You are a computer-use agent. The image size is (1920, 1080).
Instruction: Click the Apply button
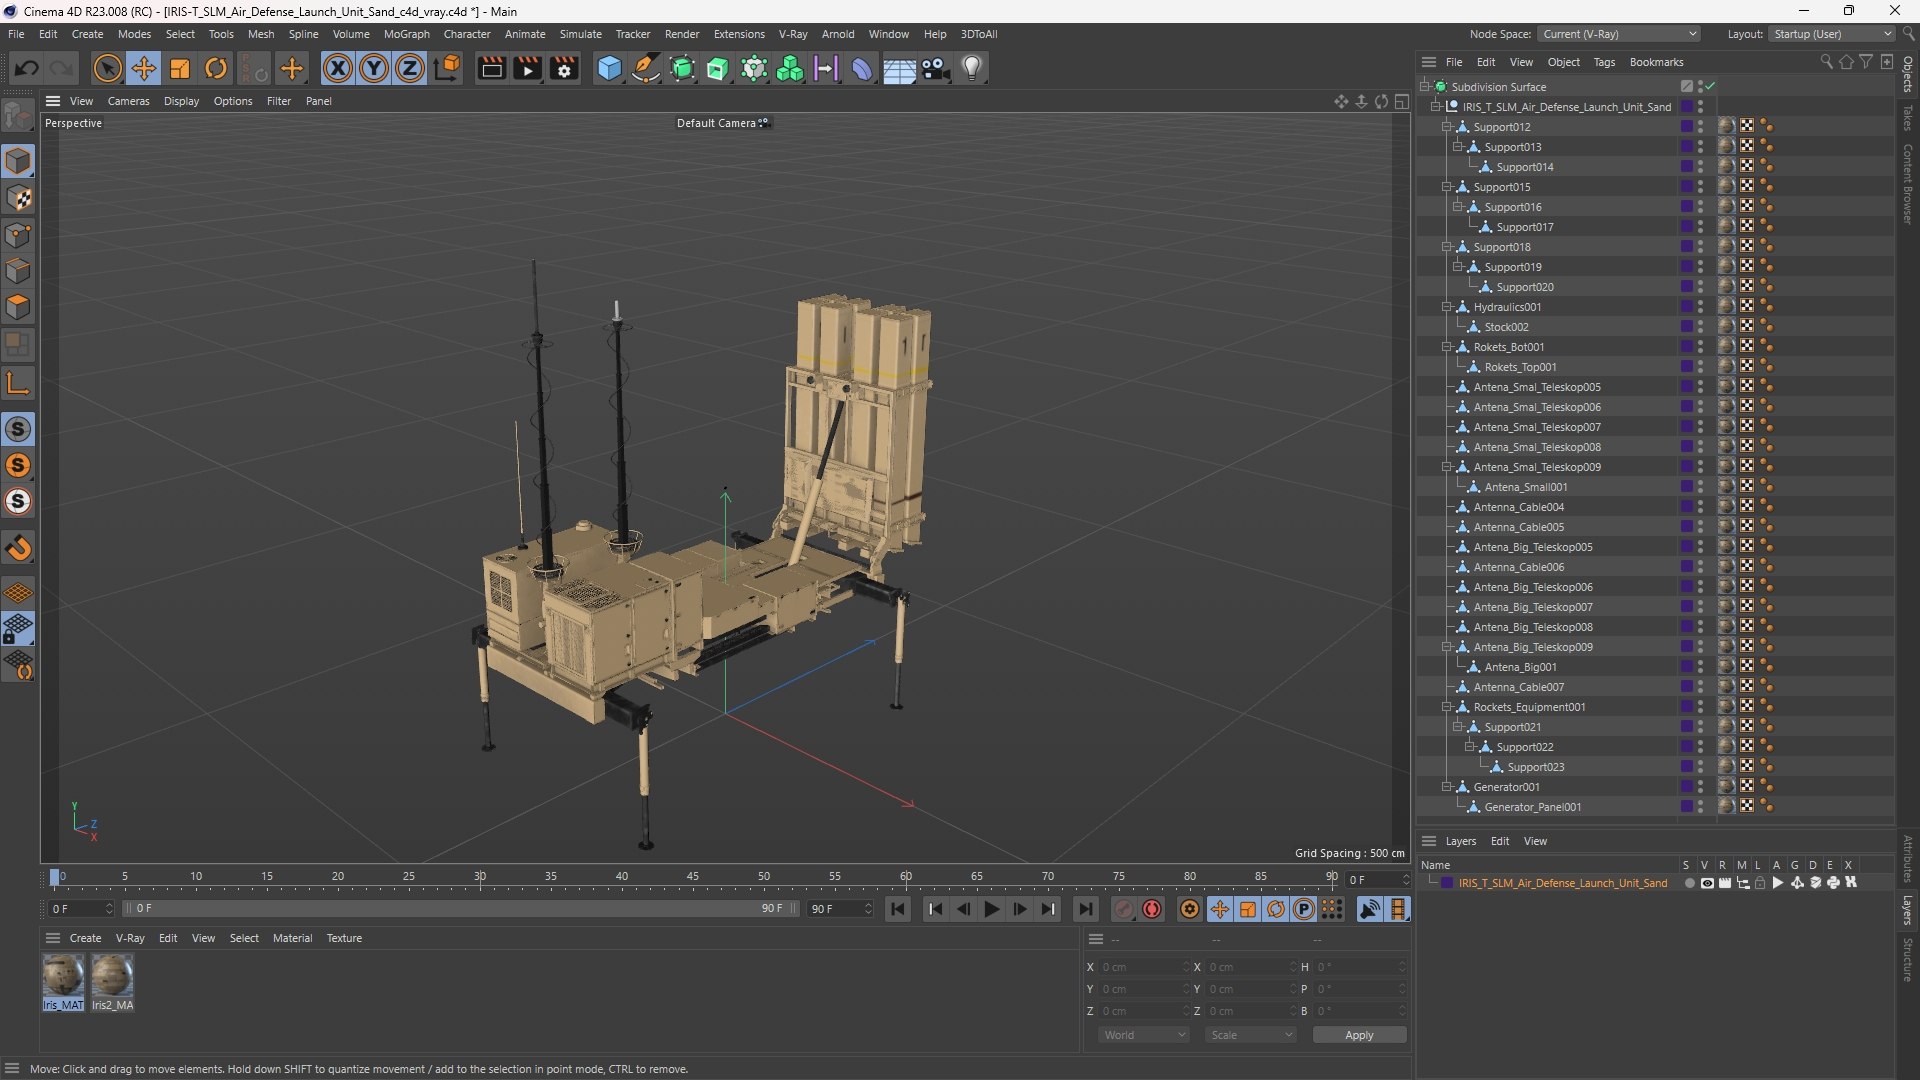pyautogui.click(x=1358, y=1035)
